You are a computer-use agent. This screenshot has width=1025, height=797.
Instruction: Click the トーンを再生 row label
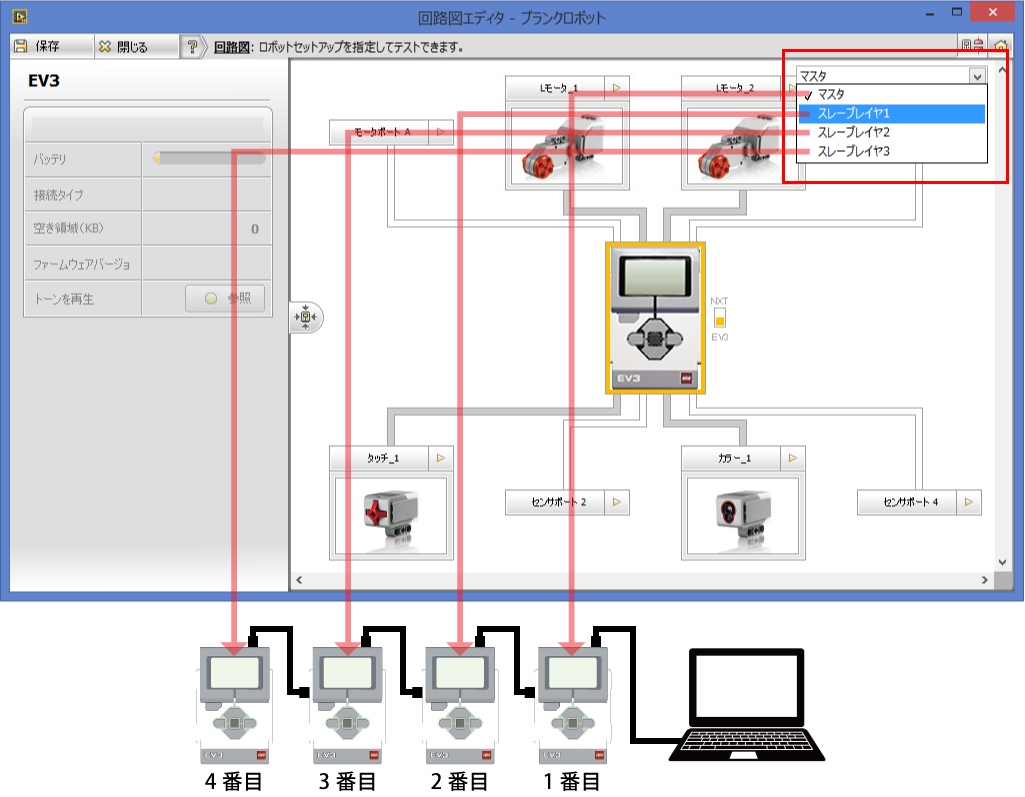pyautogui.click(x=63, y=299)
